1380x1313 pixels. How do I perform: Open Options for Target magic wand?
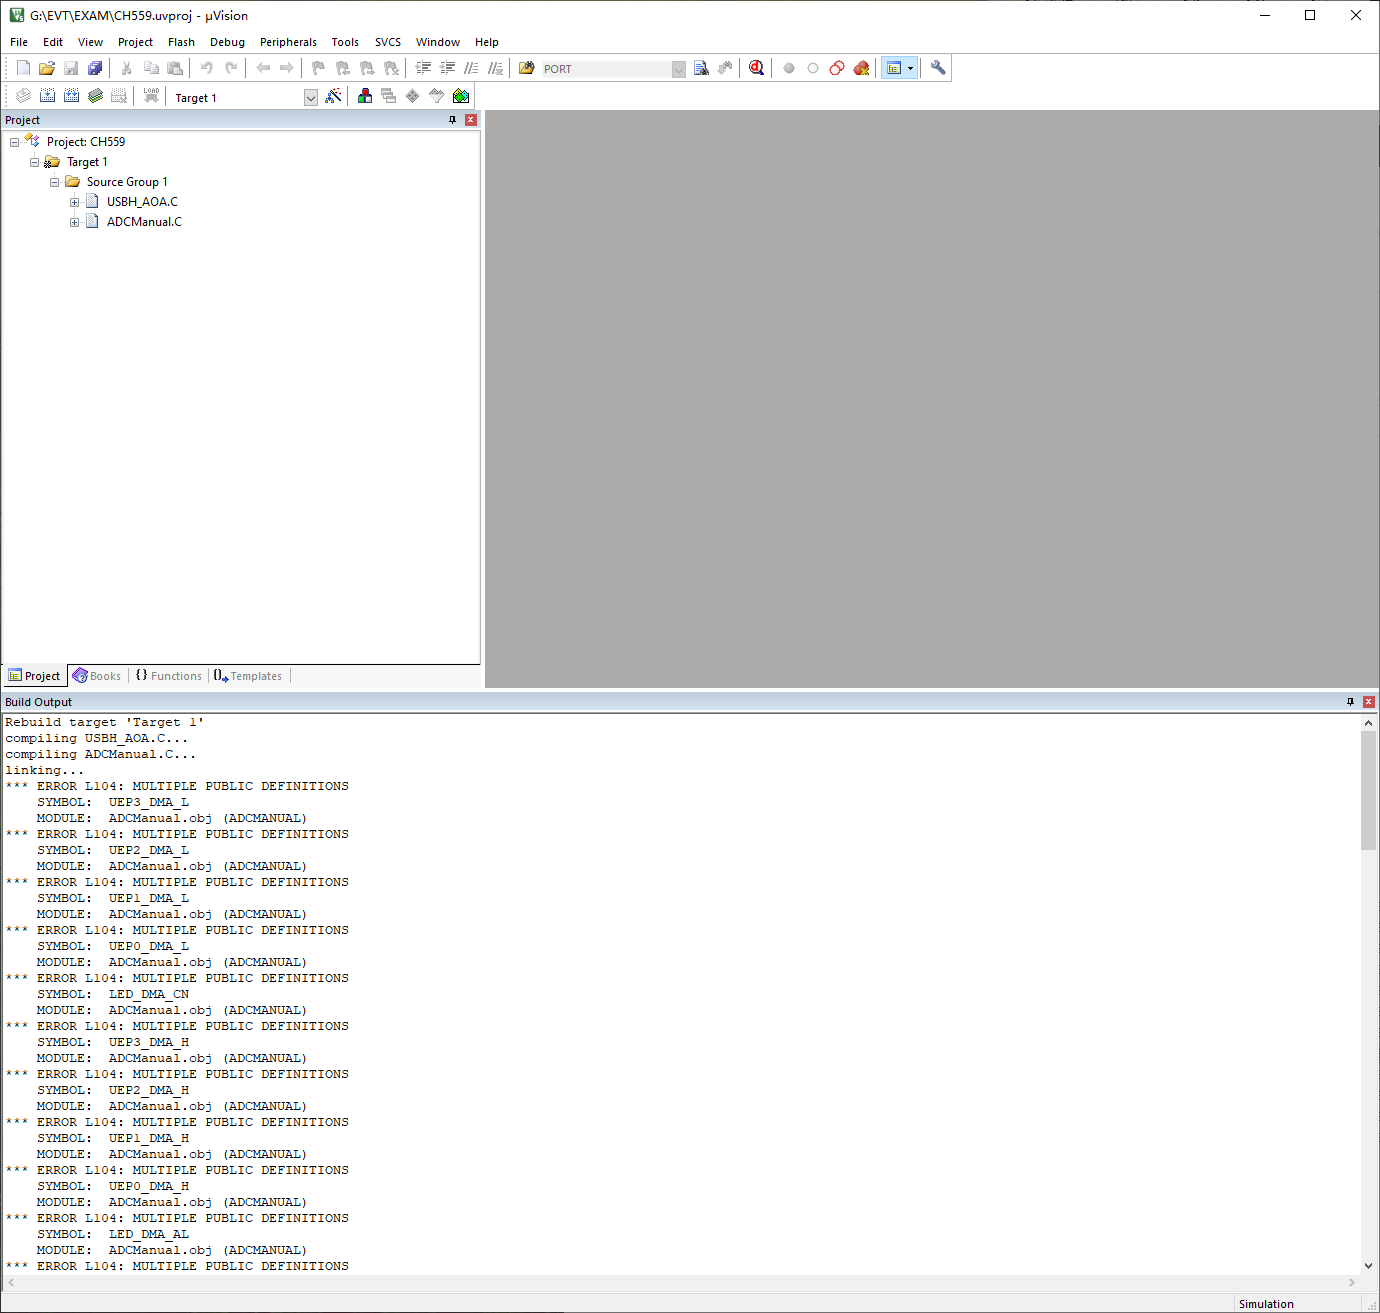[x=333, y=96]
